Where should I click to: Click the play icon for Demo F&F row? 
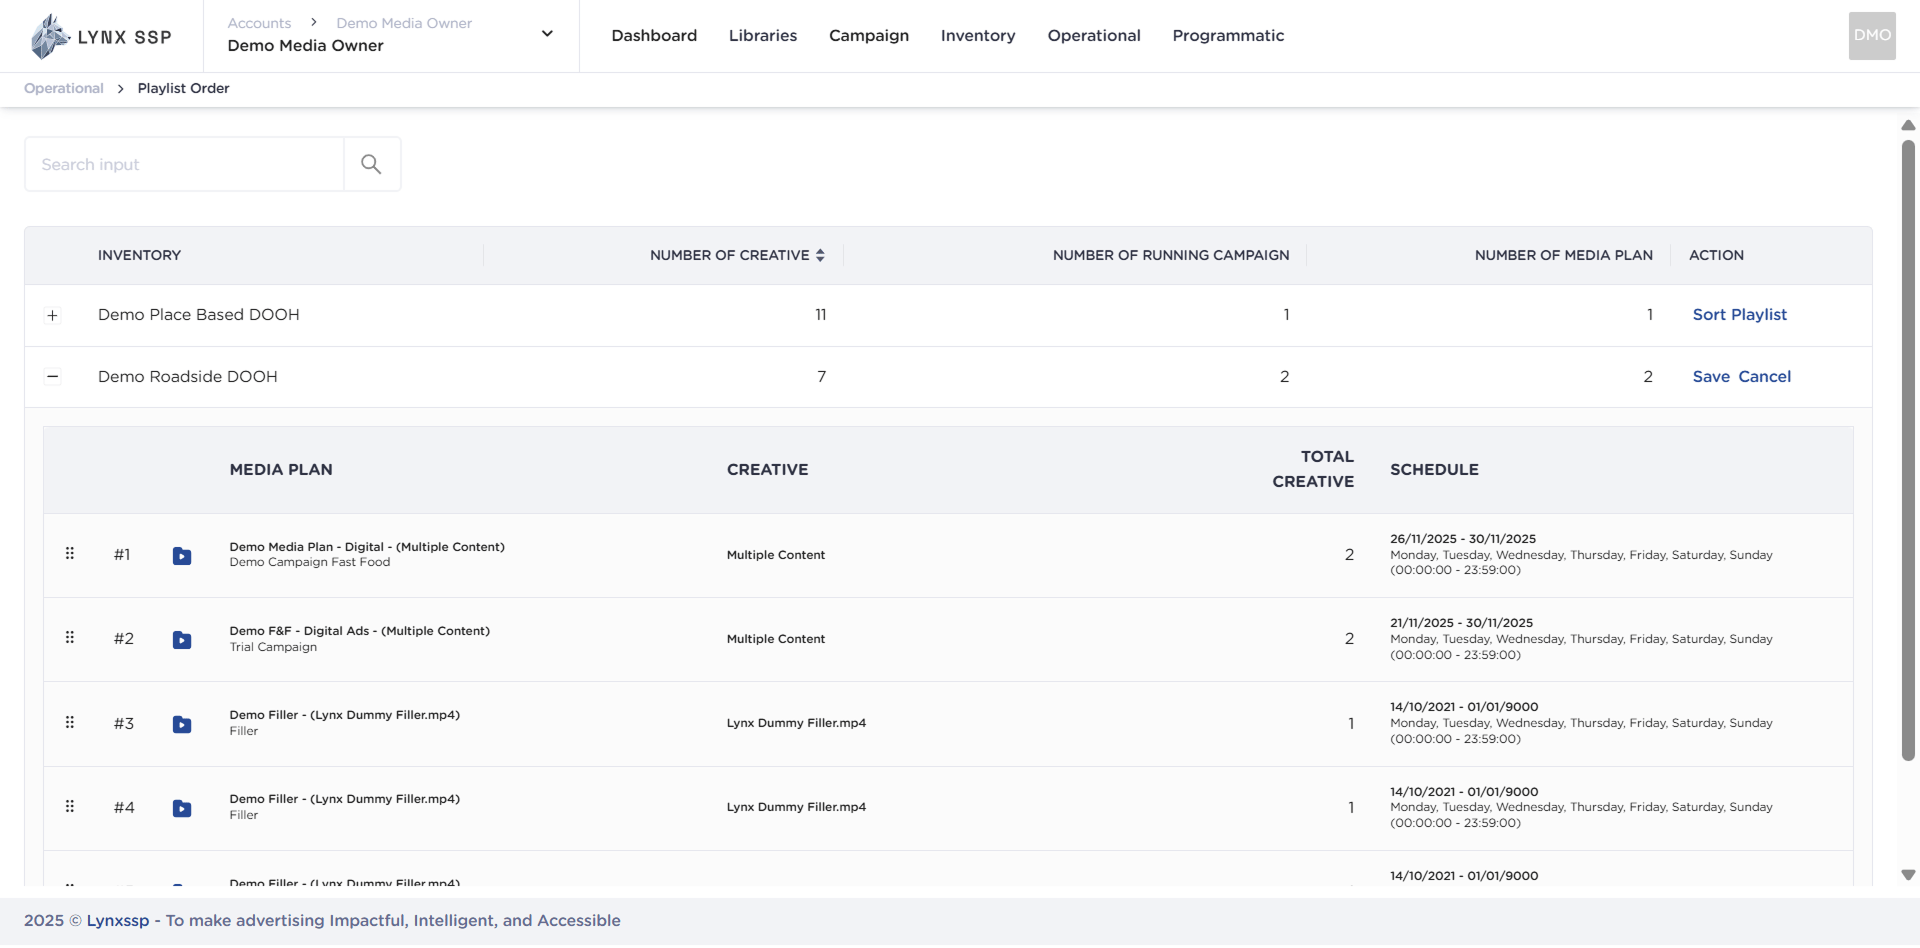pyautogui.click(x=182, y=640)
